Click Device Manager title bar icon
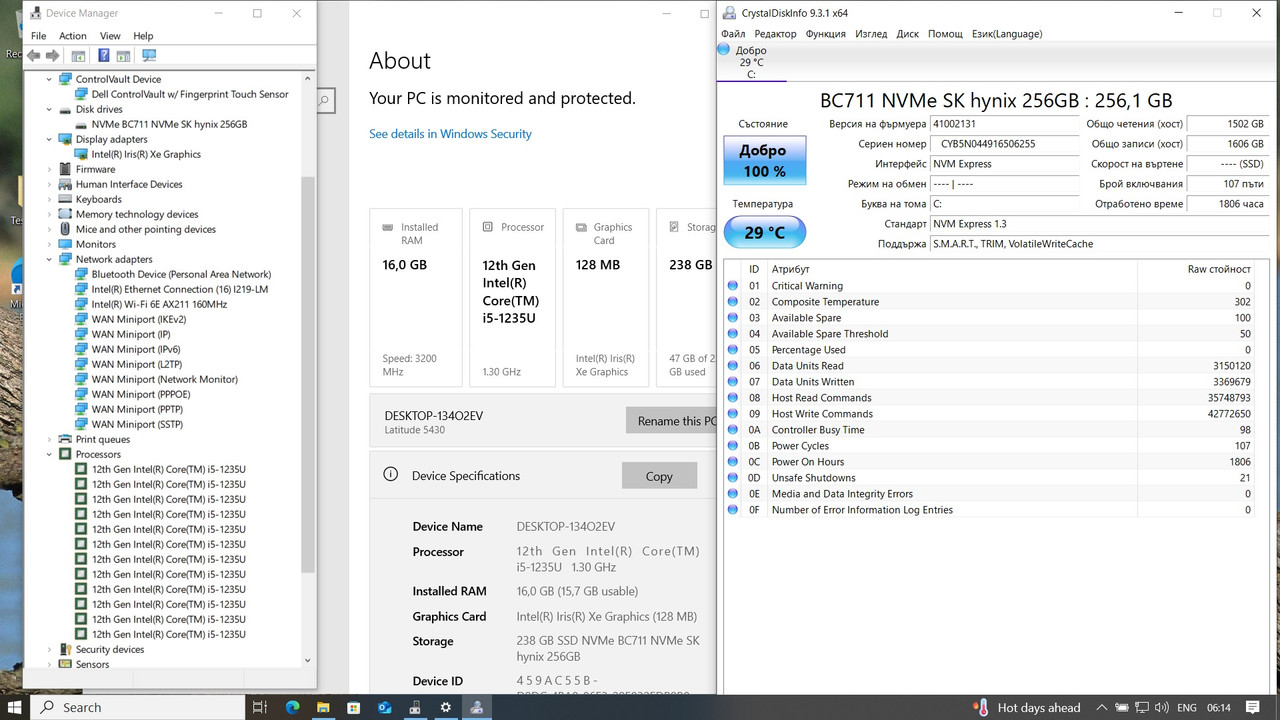 pyautogui.click(x=34, y=13)
